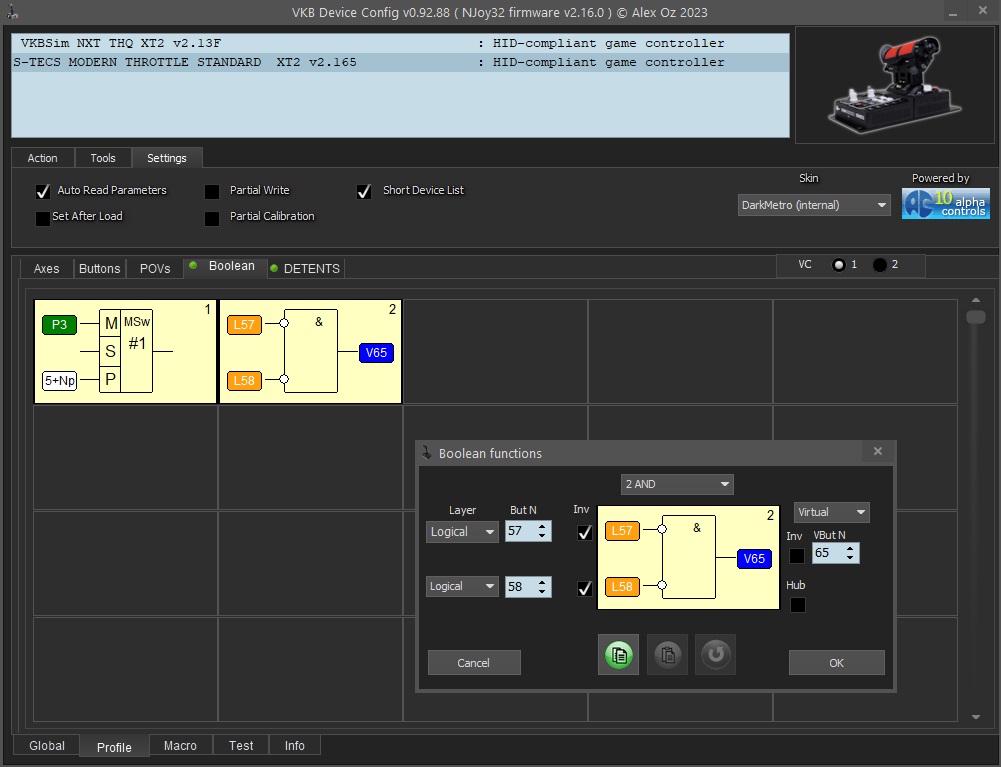The width and height of the screenshot is (1001, 767).
Task: Switch to the Info bottom tab
Action: [x=294, y=745]
